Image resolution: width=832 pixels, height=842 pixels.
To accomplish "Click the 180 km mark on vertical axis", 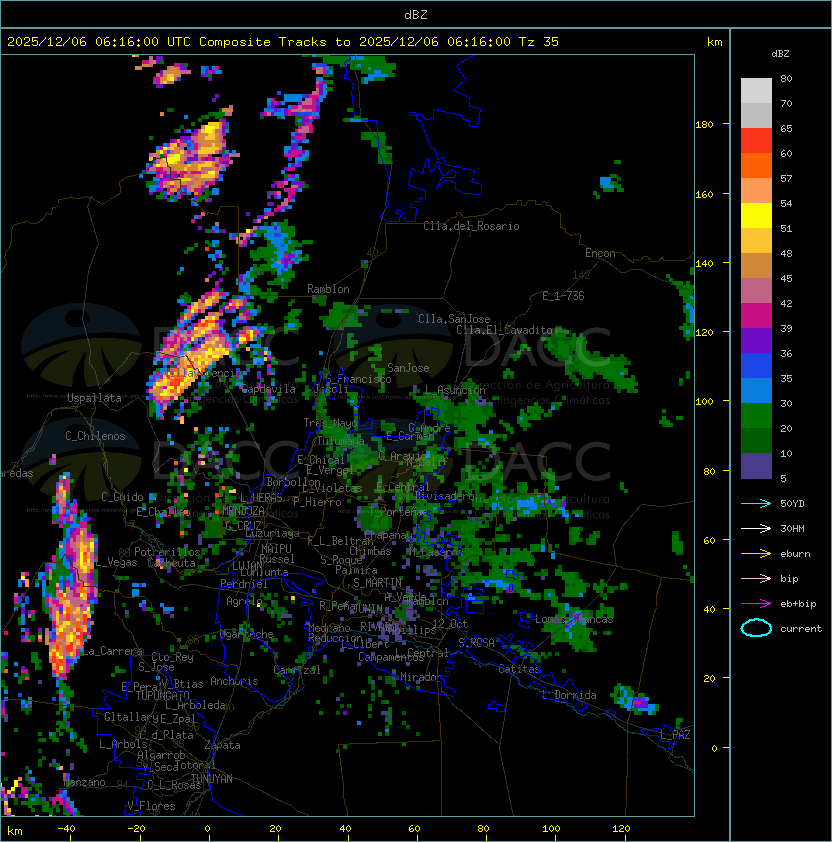I will 704,124.
